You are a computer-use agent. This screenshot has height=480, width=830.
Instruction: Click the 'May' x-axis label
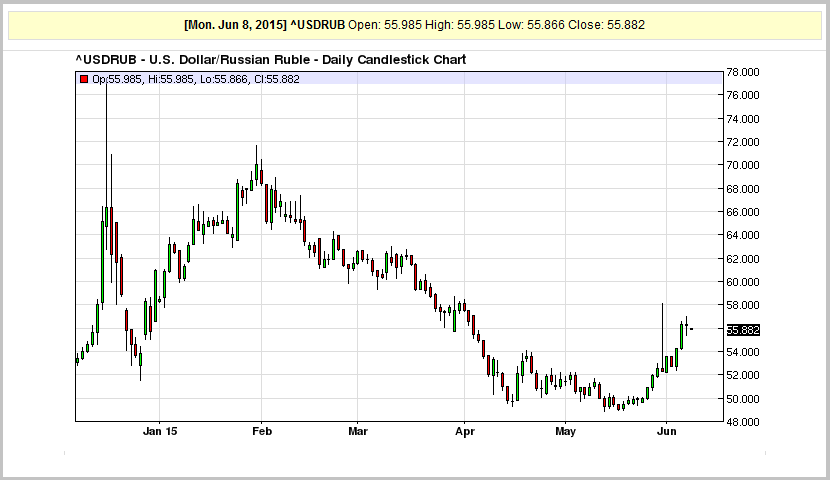click(x=565, y=431)
